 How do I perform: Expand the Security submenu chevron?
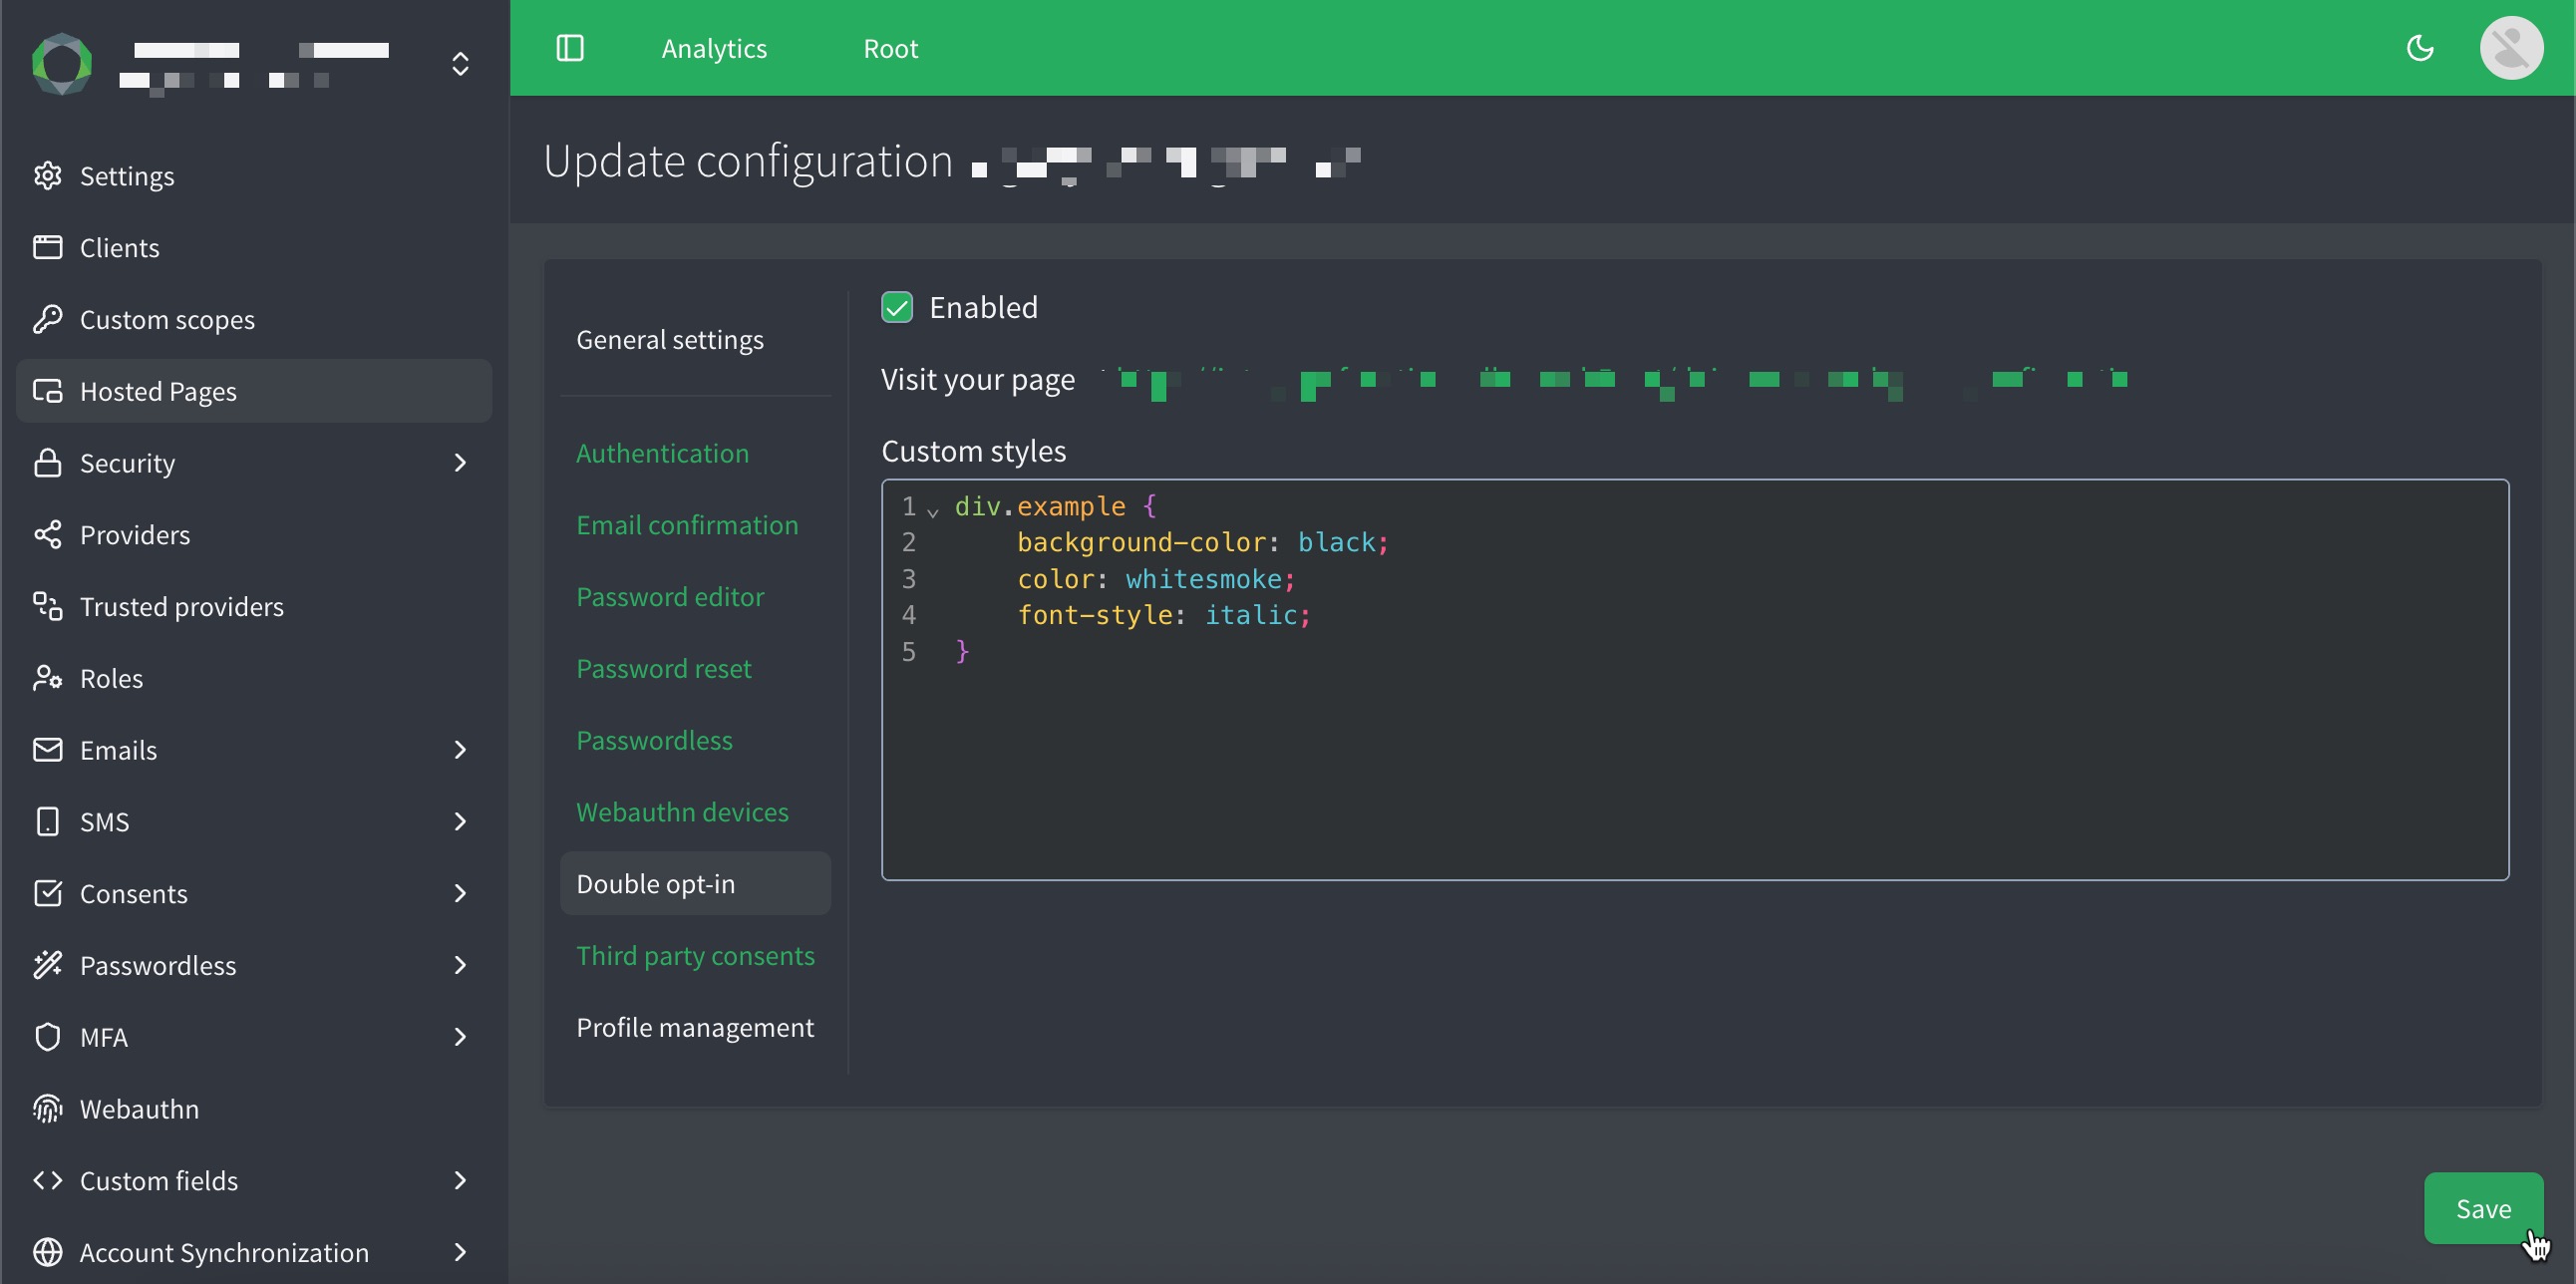click(x=460, y=462)
